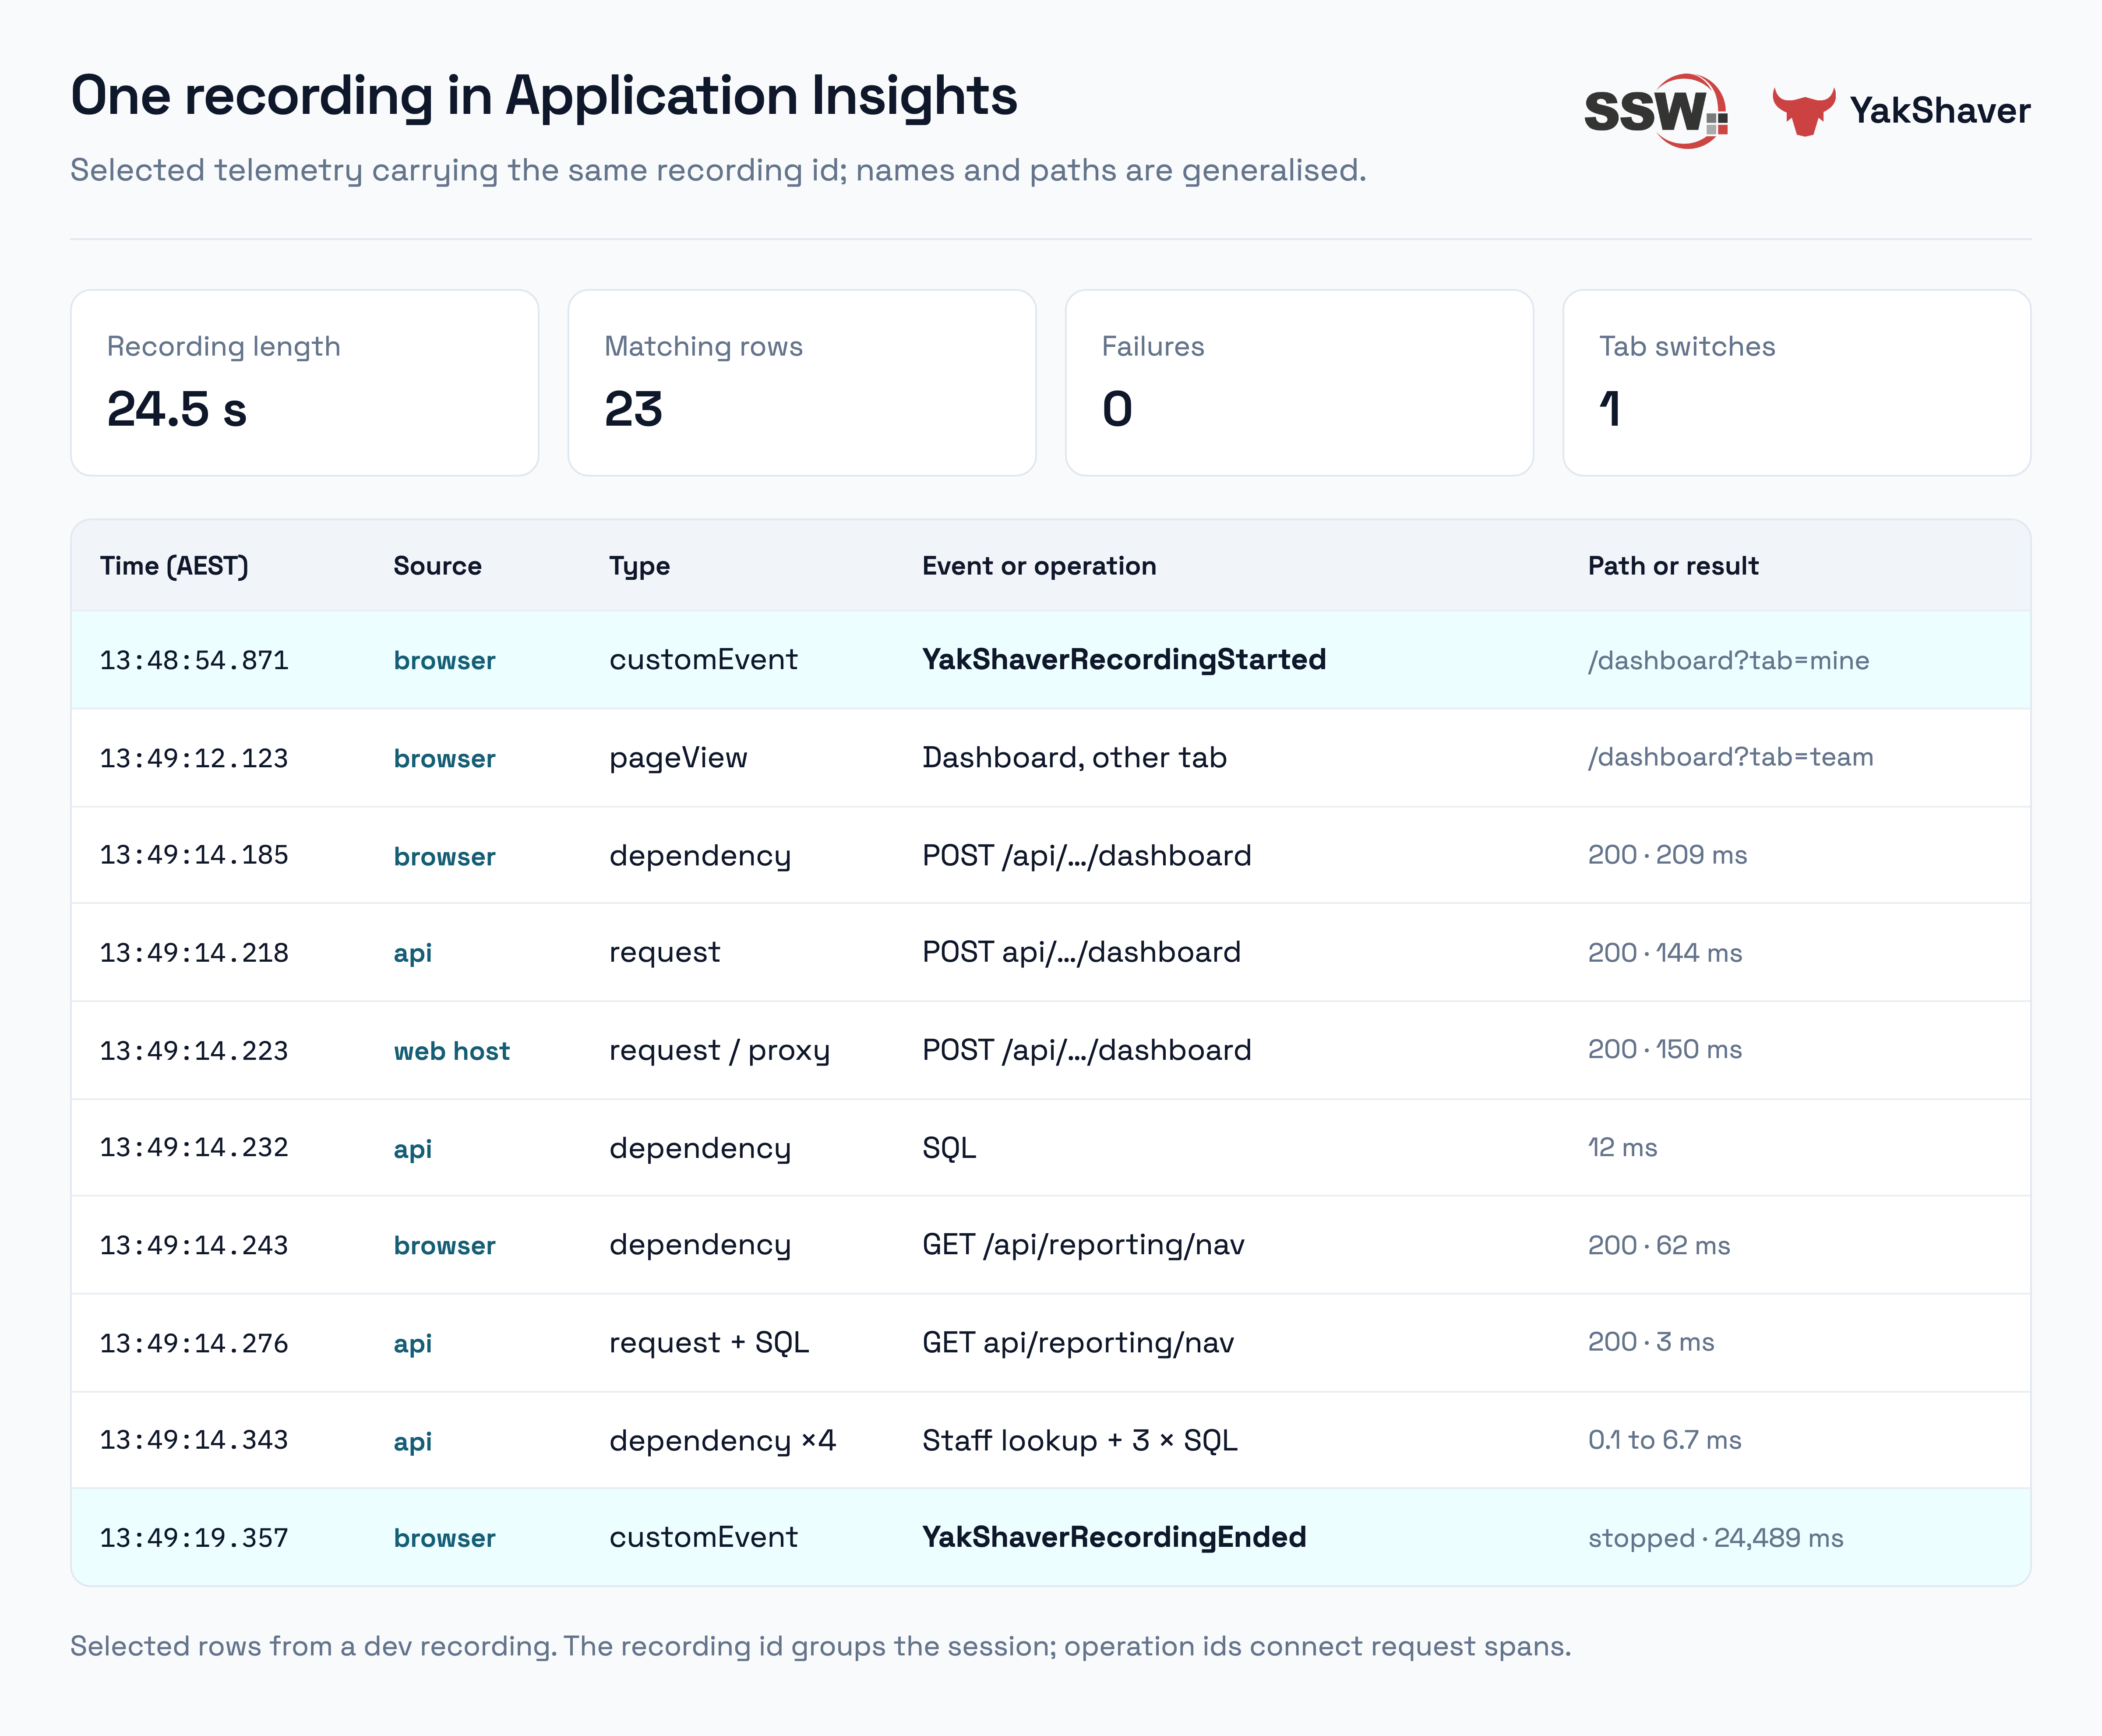Click the '200 · 209 ms' result
This screenshot has width=2102, height=1736.
point(1667,855)
